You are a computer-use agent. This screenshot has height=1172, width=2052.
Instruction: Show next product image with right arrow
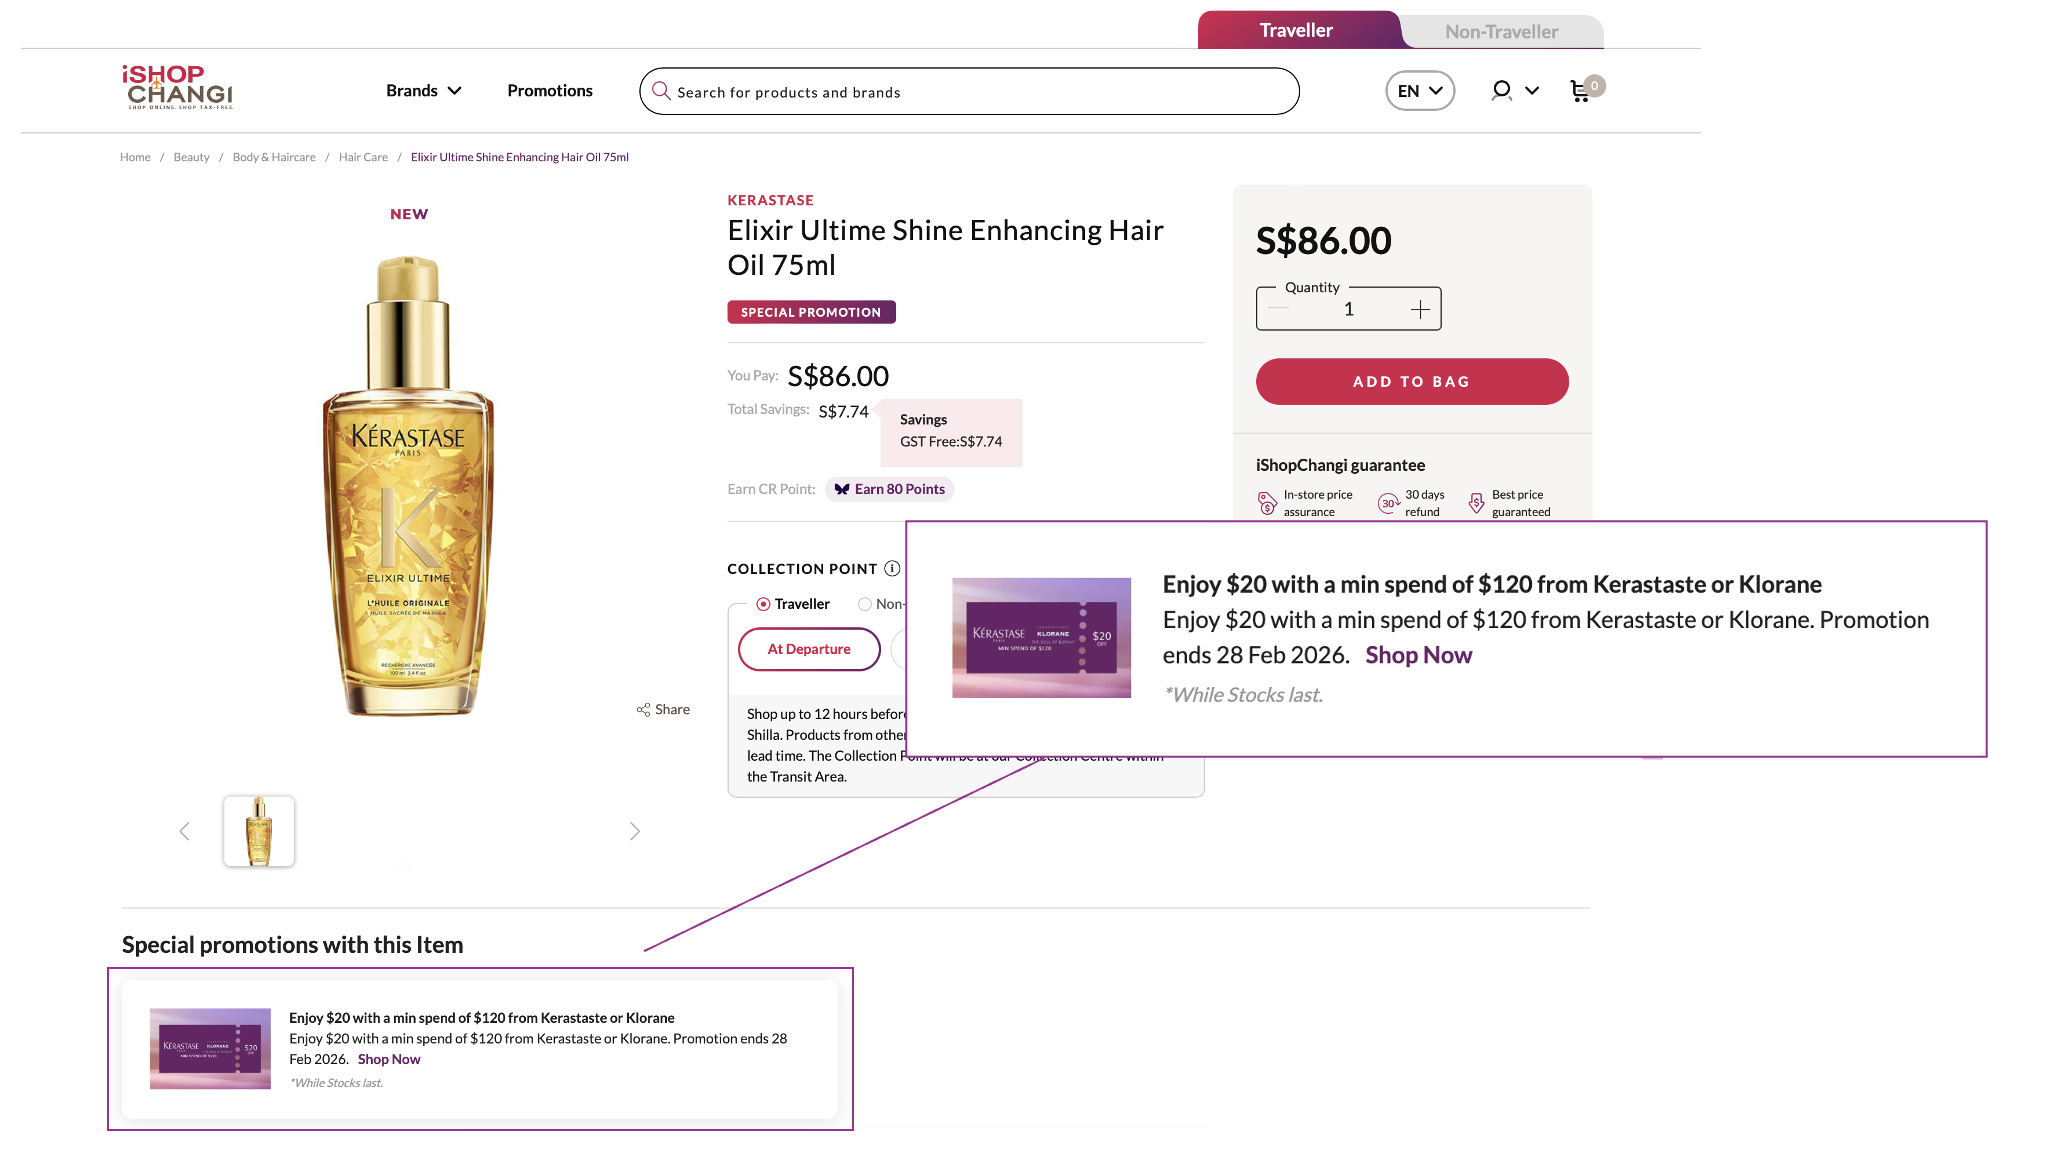coord(634,831)
